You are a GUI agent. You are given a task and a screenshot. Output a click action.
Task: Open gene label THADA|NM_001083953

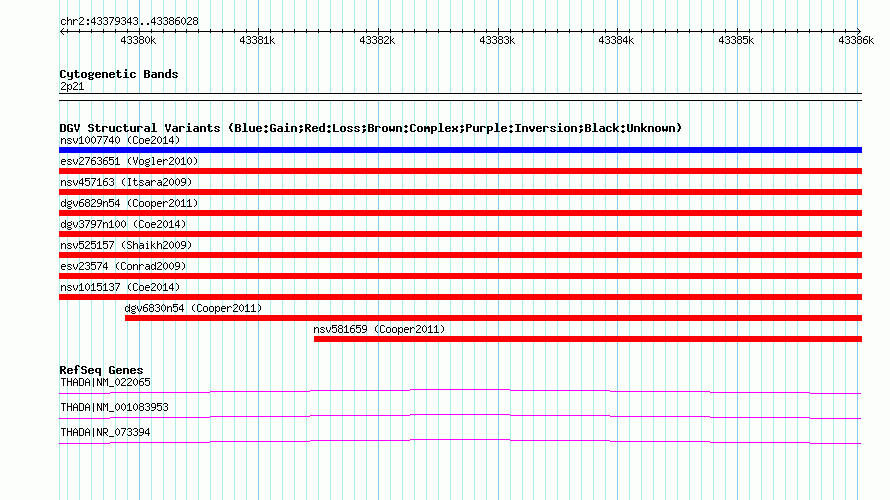pyautogui.click(x=114, y=407)
